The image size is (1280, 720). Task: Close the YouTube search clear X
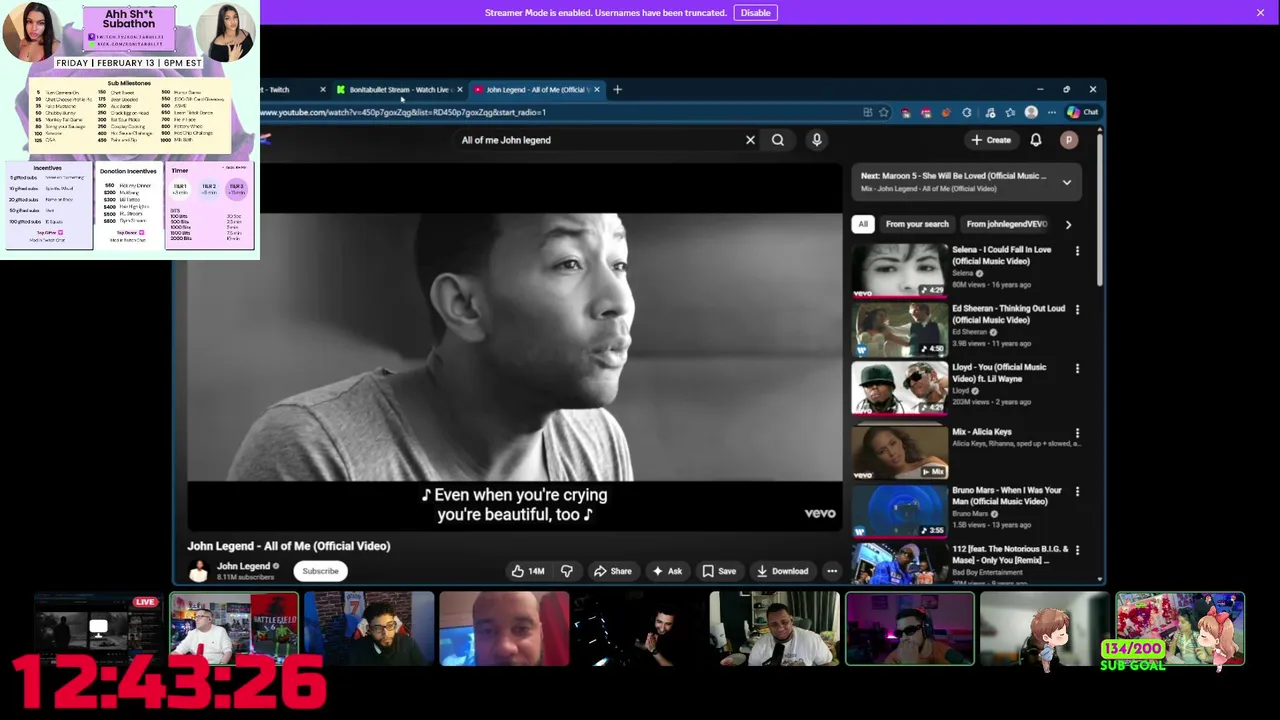[x=750, y=140]
